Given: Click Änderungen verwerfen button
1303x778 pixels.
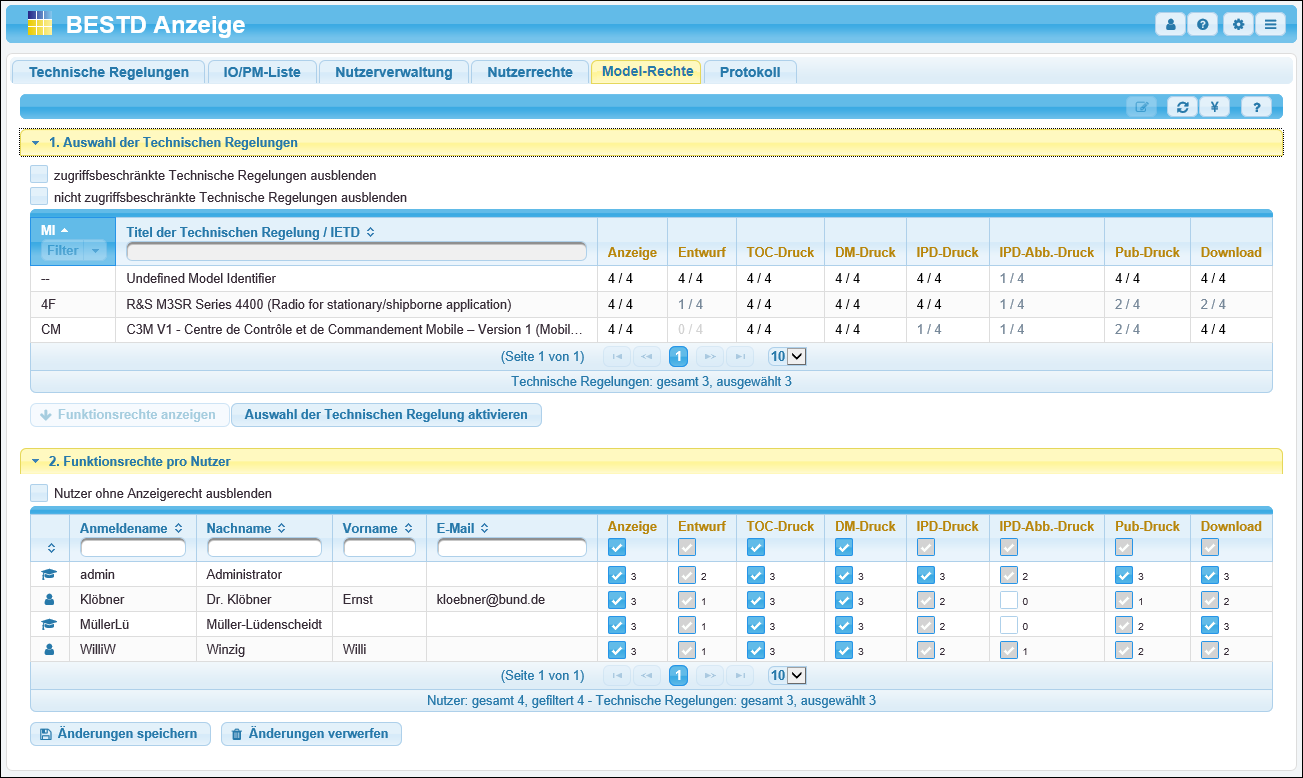Looking at the screenshot, I should [x=311, y=734].
